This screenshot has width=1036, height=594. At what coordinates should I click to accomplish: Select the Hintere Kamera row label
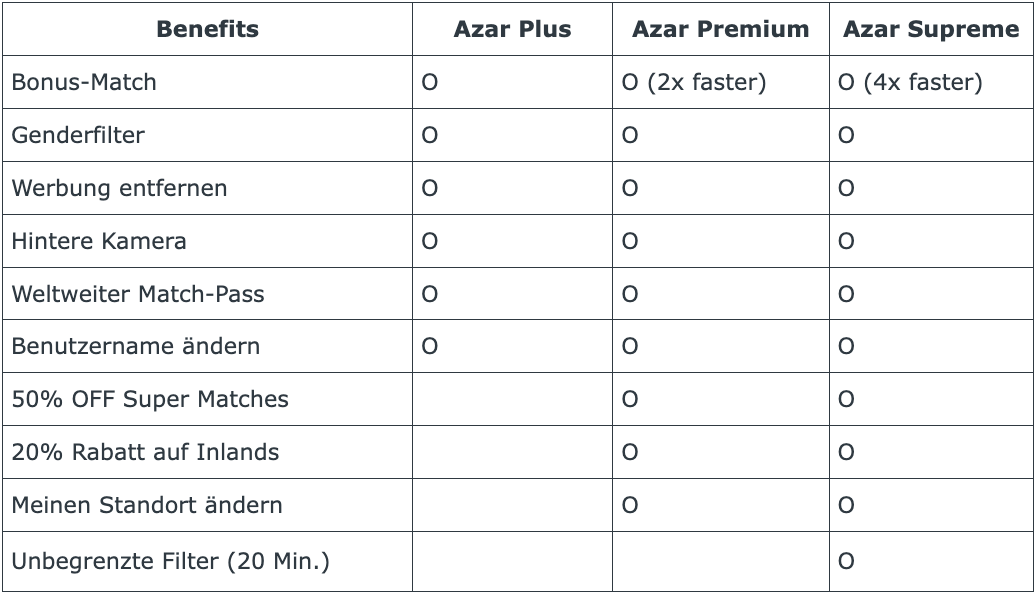point(99,241)
